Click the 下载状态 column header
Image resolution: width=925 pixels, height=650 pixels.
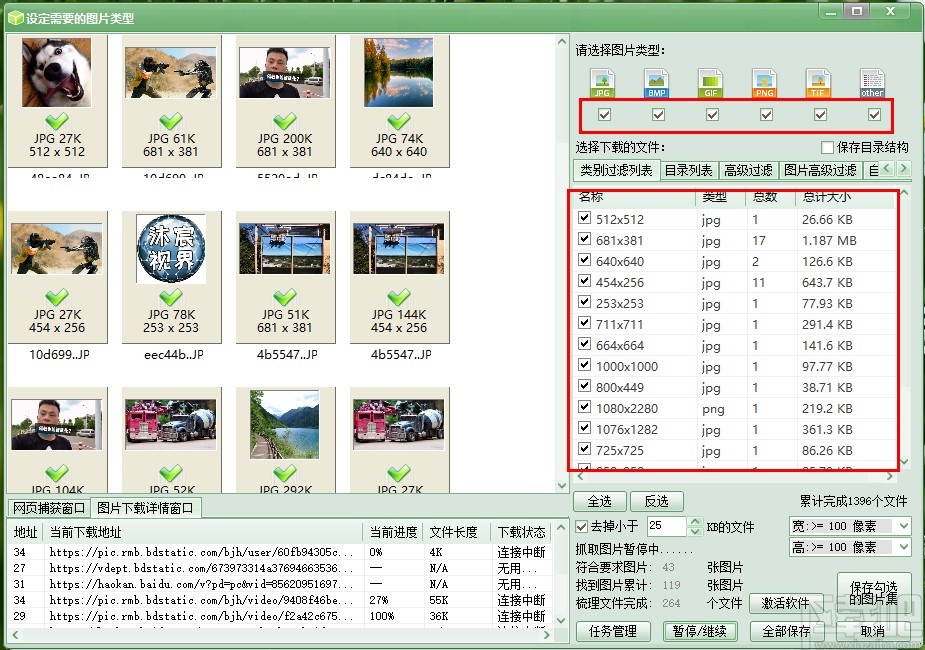[521, 532]
